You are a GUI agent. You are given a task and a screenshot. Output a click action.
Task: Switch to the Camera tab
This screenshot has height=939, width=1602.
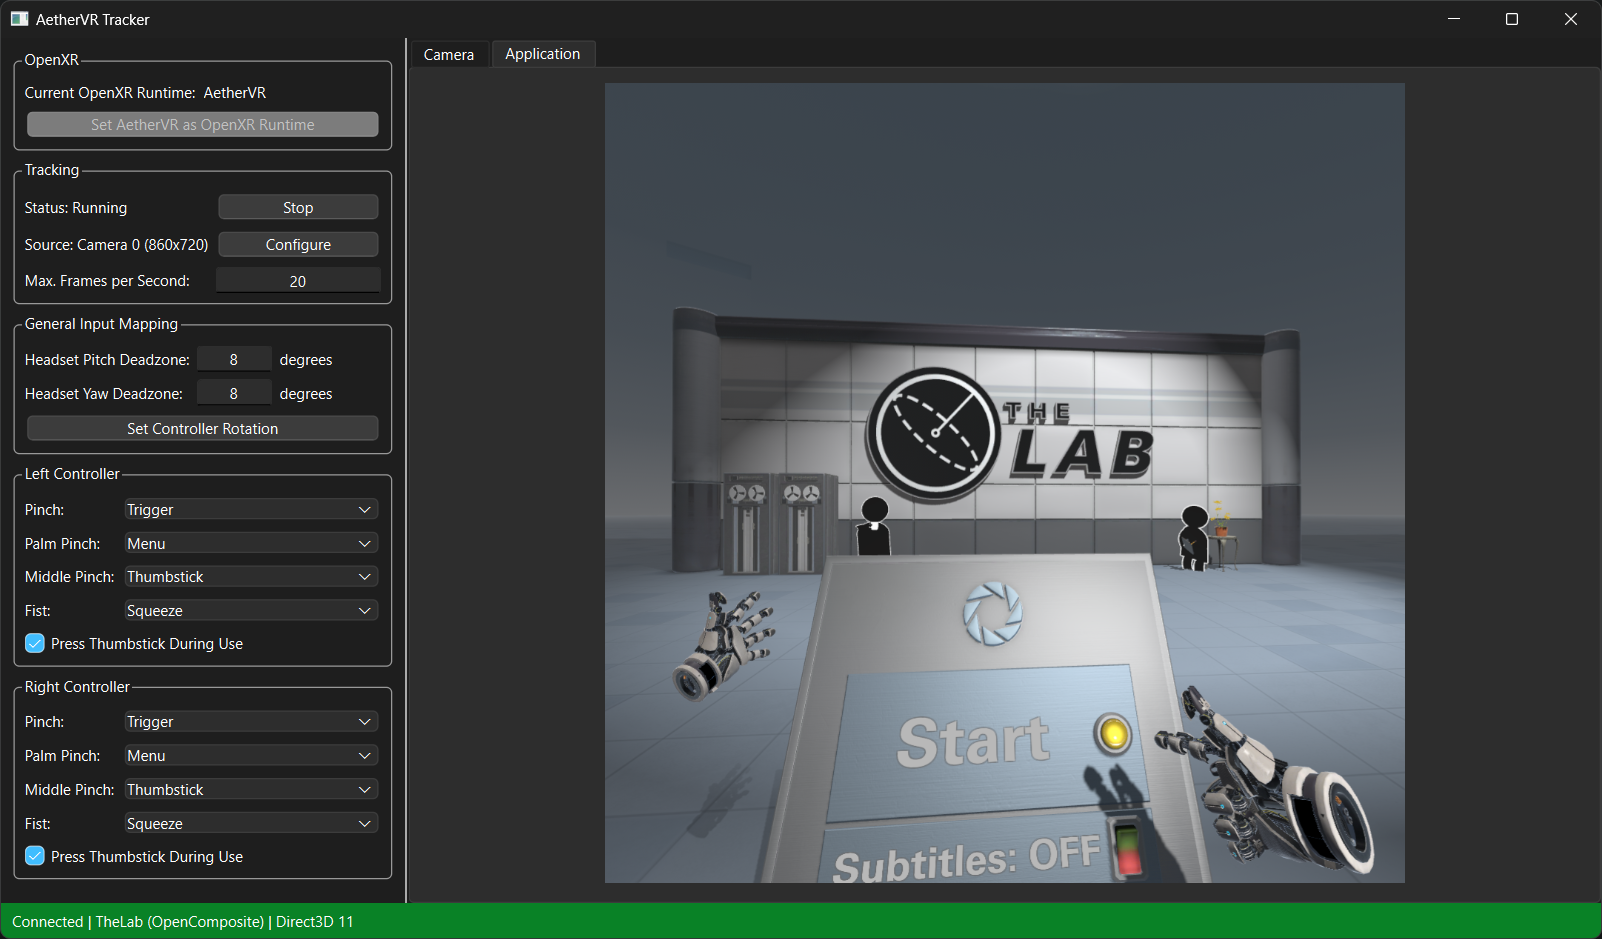449,55
